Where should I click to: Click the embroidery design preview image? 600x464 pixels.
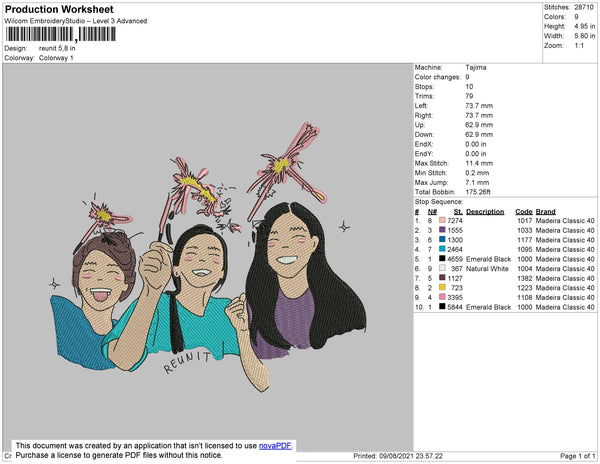(x=209, y=257)
